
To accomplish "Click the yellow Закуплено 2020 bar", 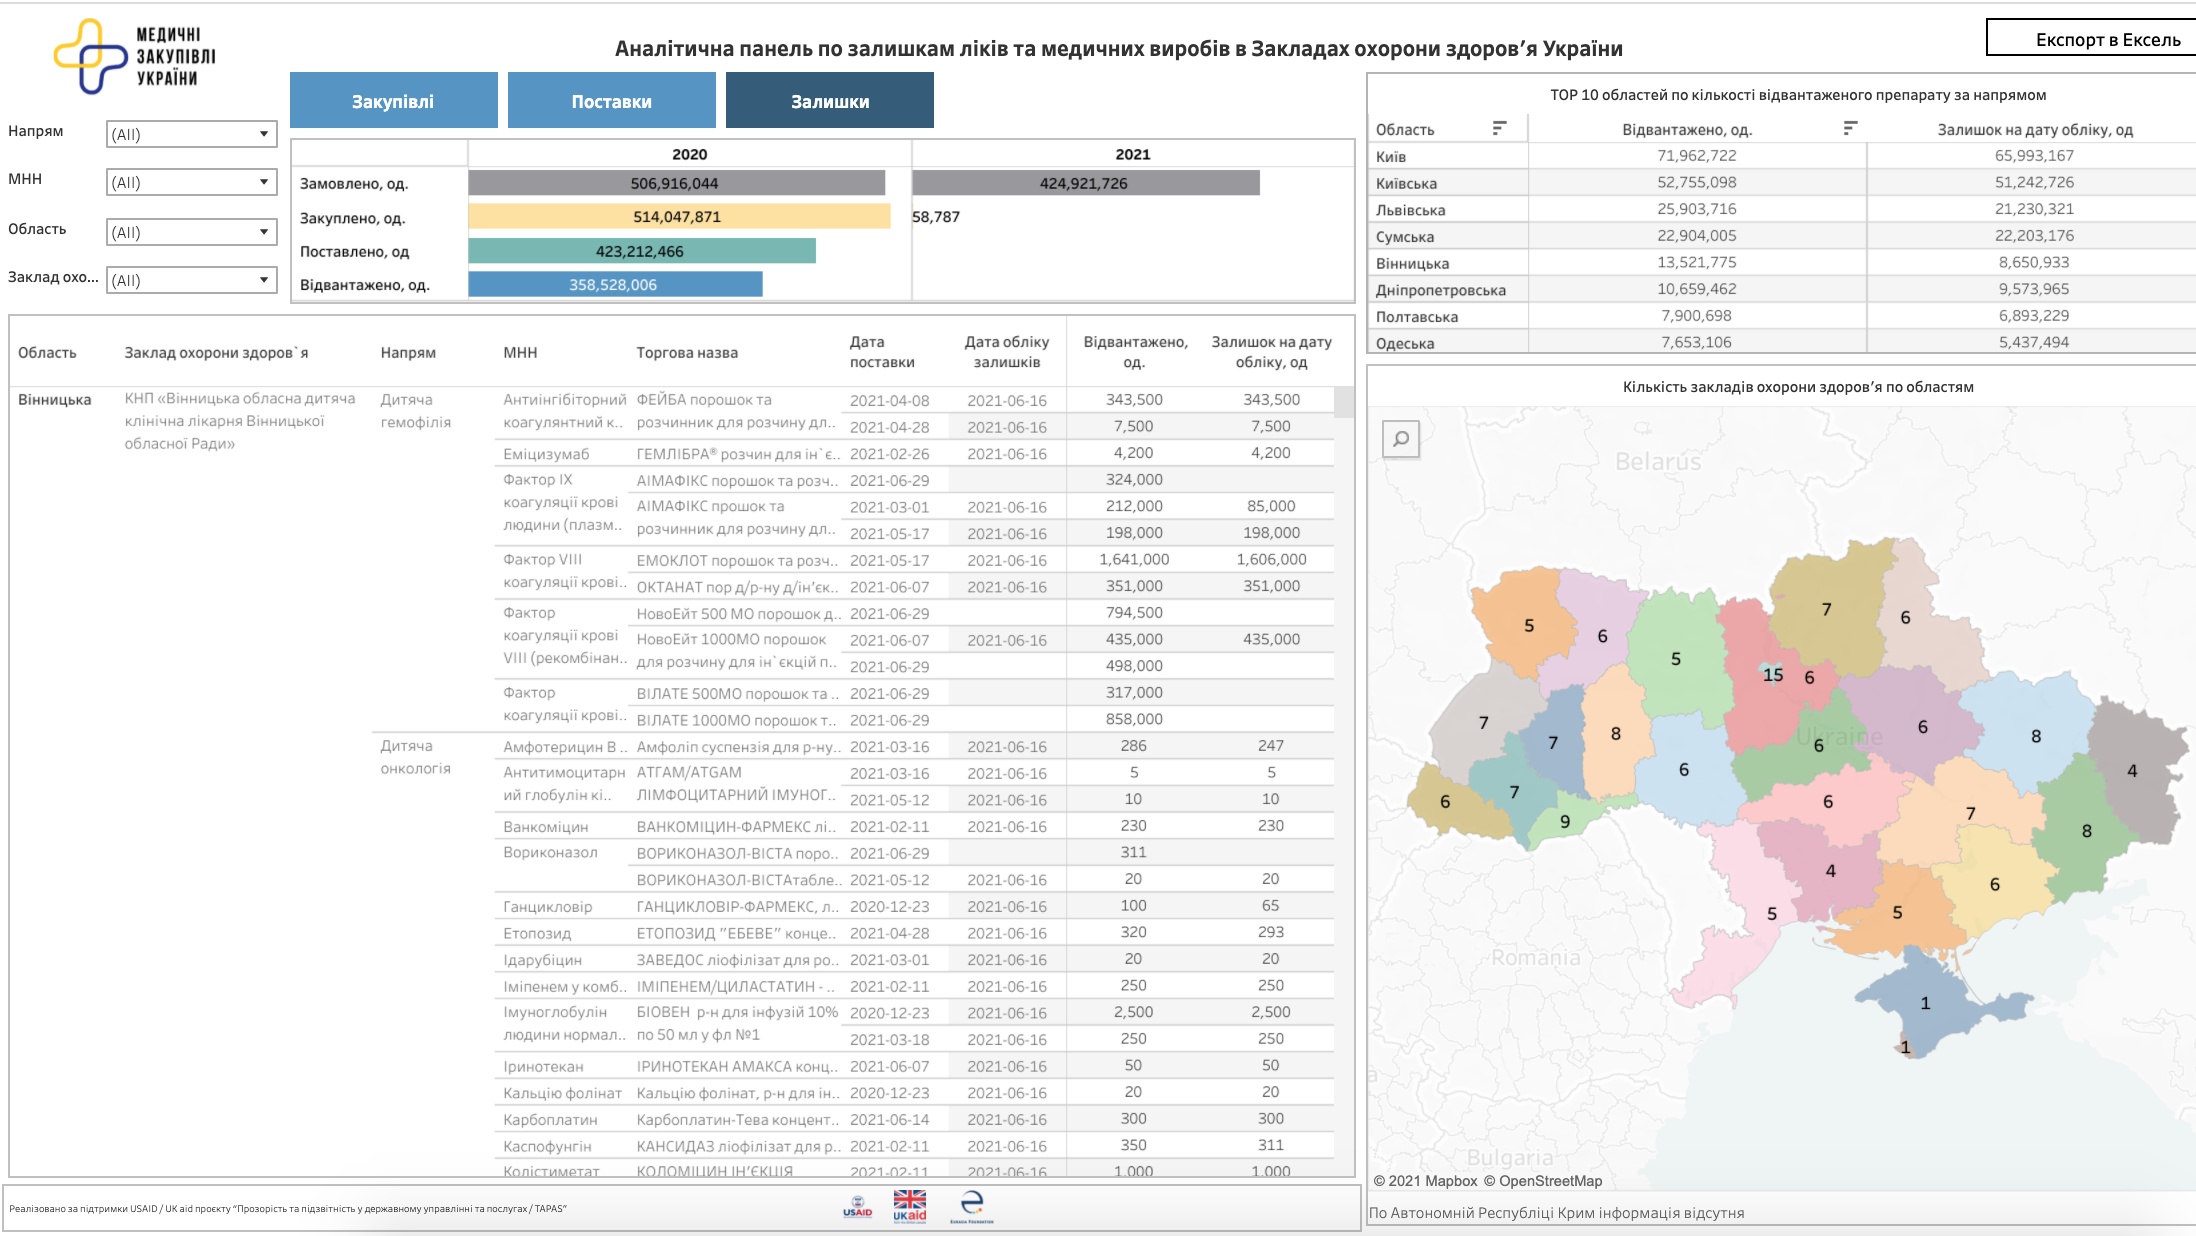I will pos(679,216).
